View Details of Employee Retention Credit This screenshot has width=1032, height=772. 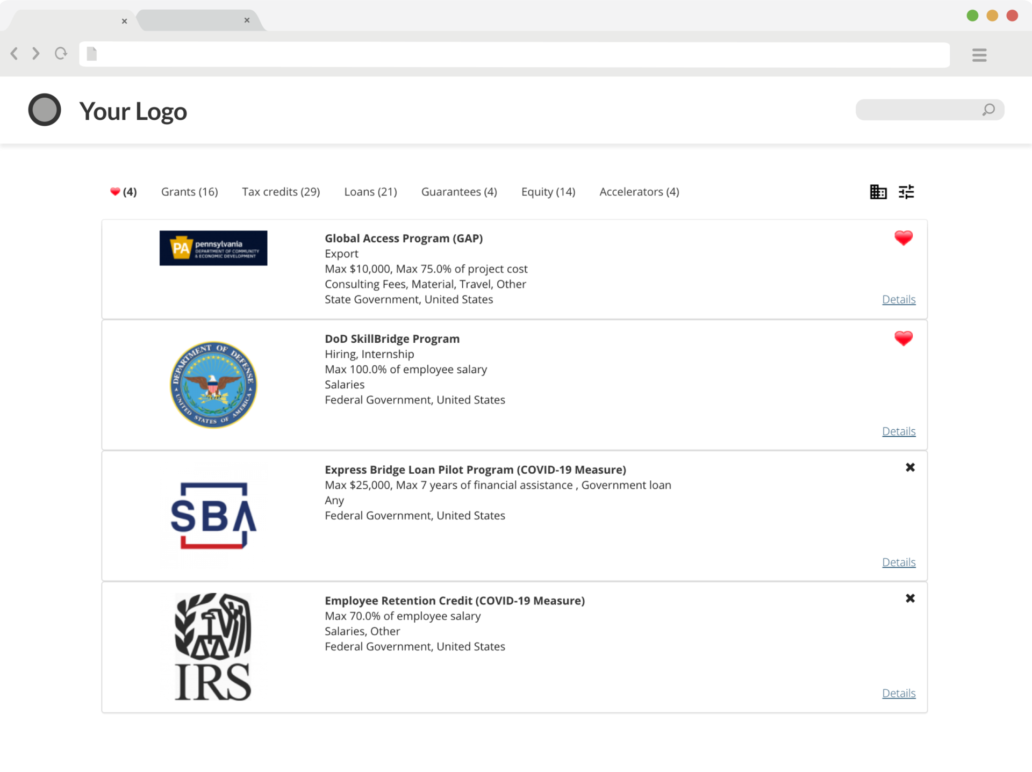click(898, 692)
